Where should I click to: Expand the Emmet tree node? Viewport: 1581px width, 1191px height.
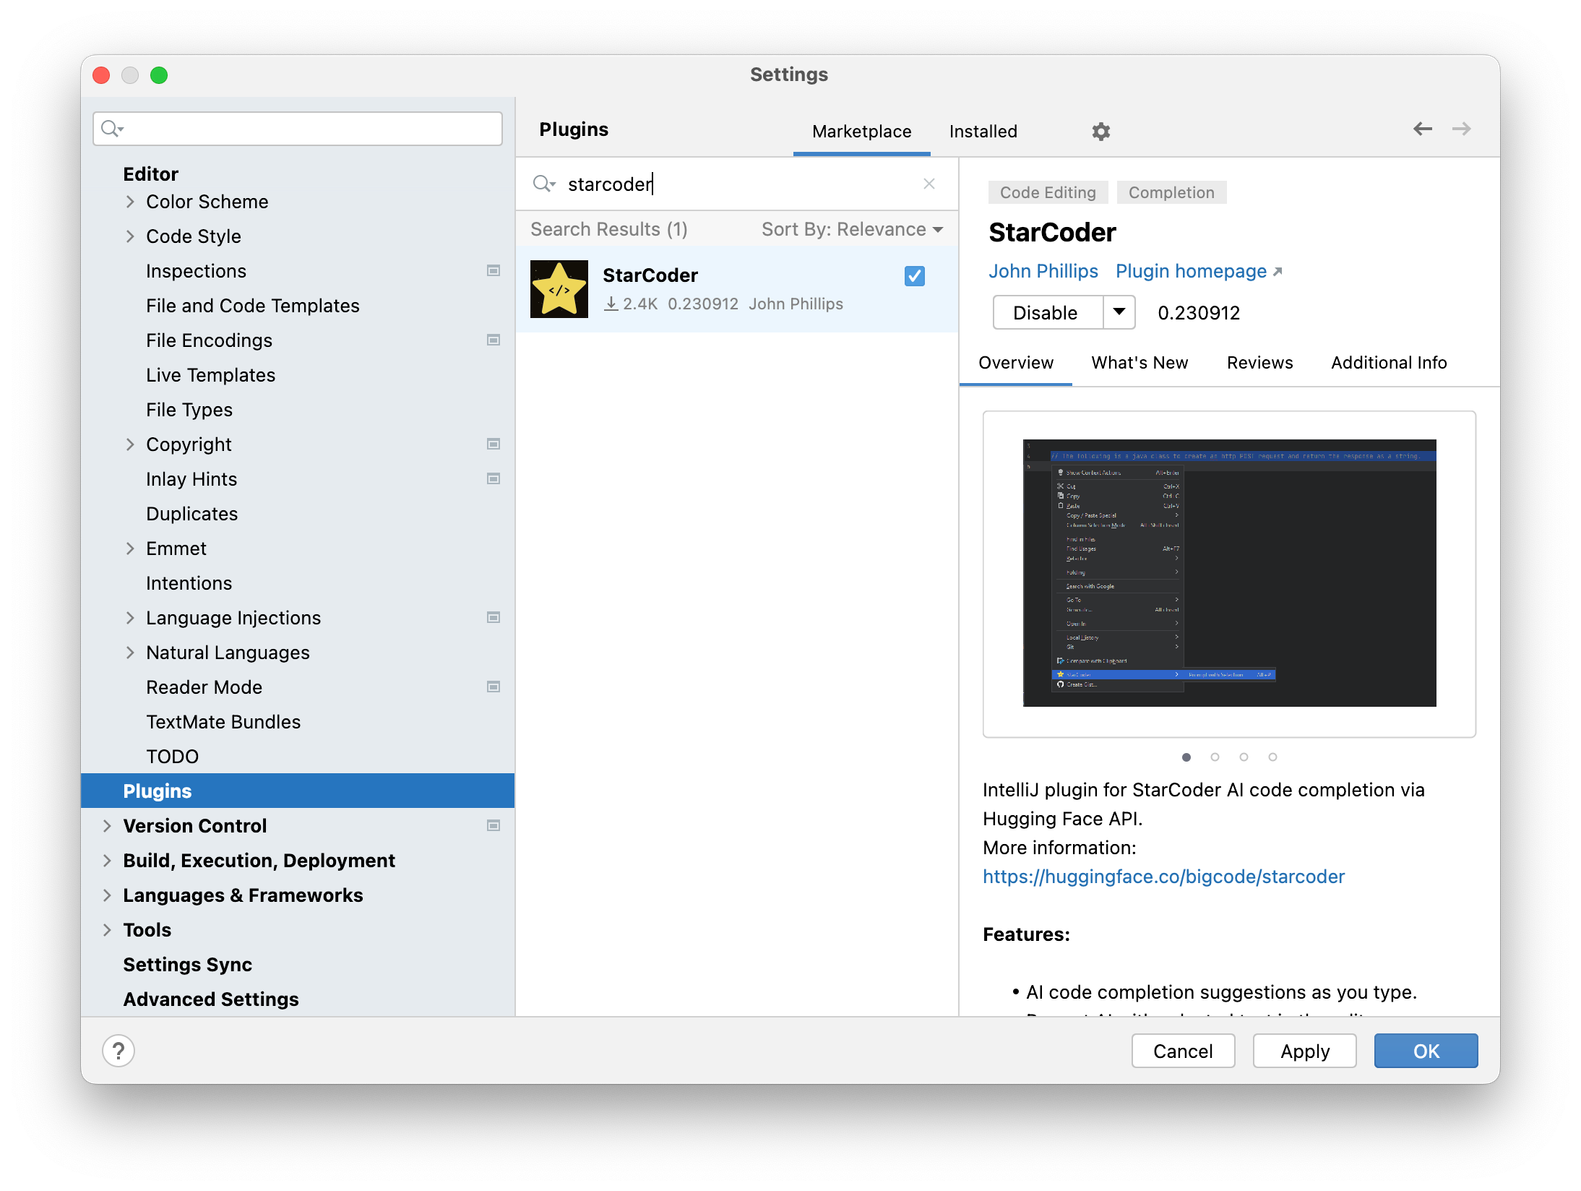tap(130, 549)
